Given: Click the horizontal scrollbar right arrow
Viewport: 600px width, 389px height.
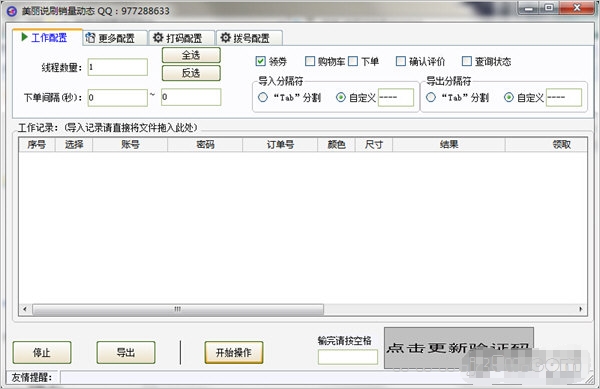Looking at the screenshot, I should (x=581, y=309).
